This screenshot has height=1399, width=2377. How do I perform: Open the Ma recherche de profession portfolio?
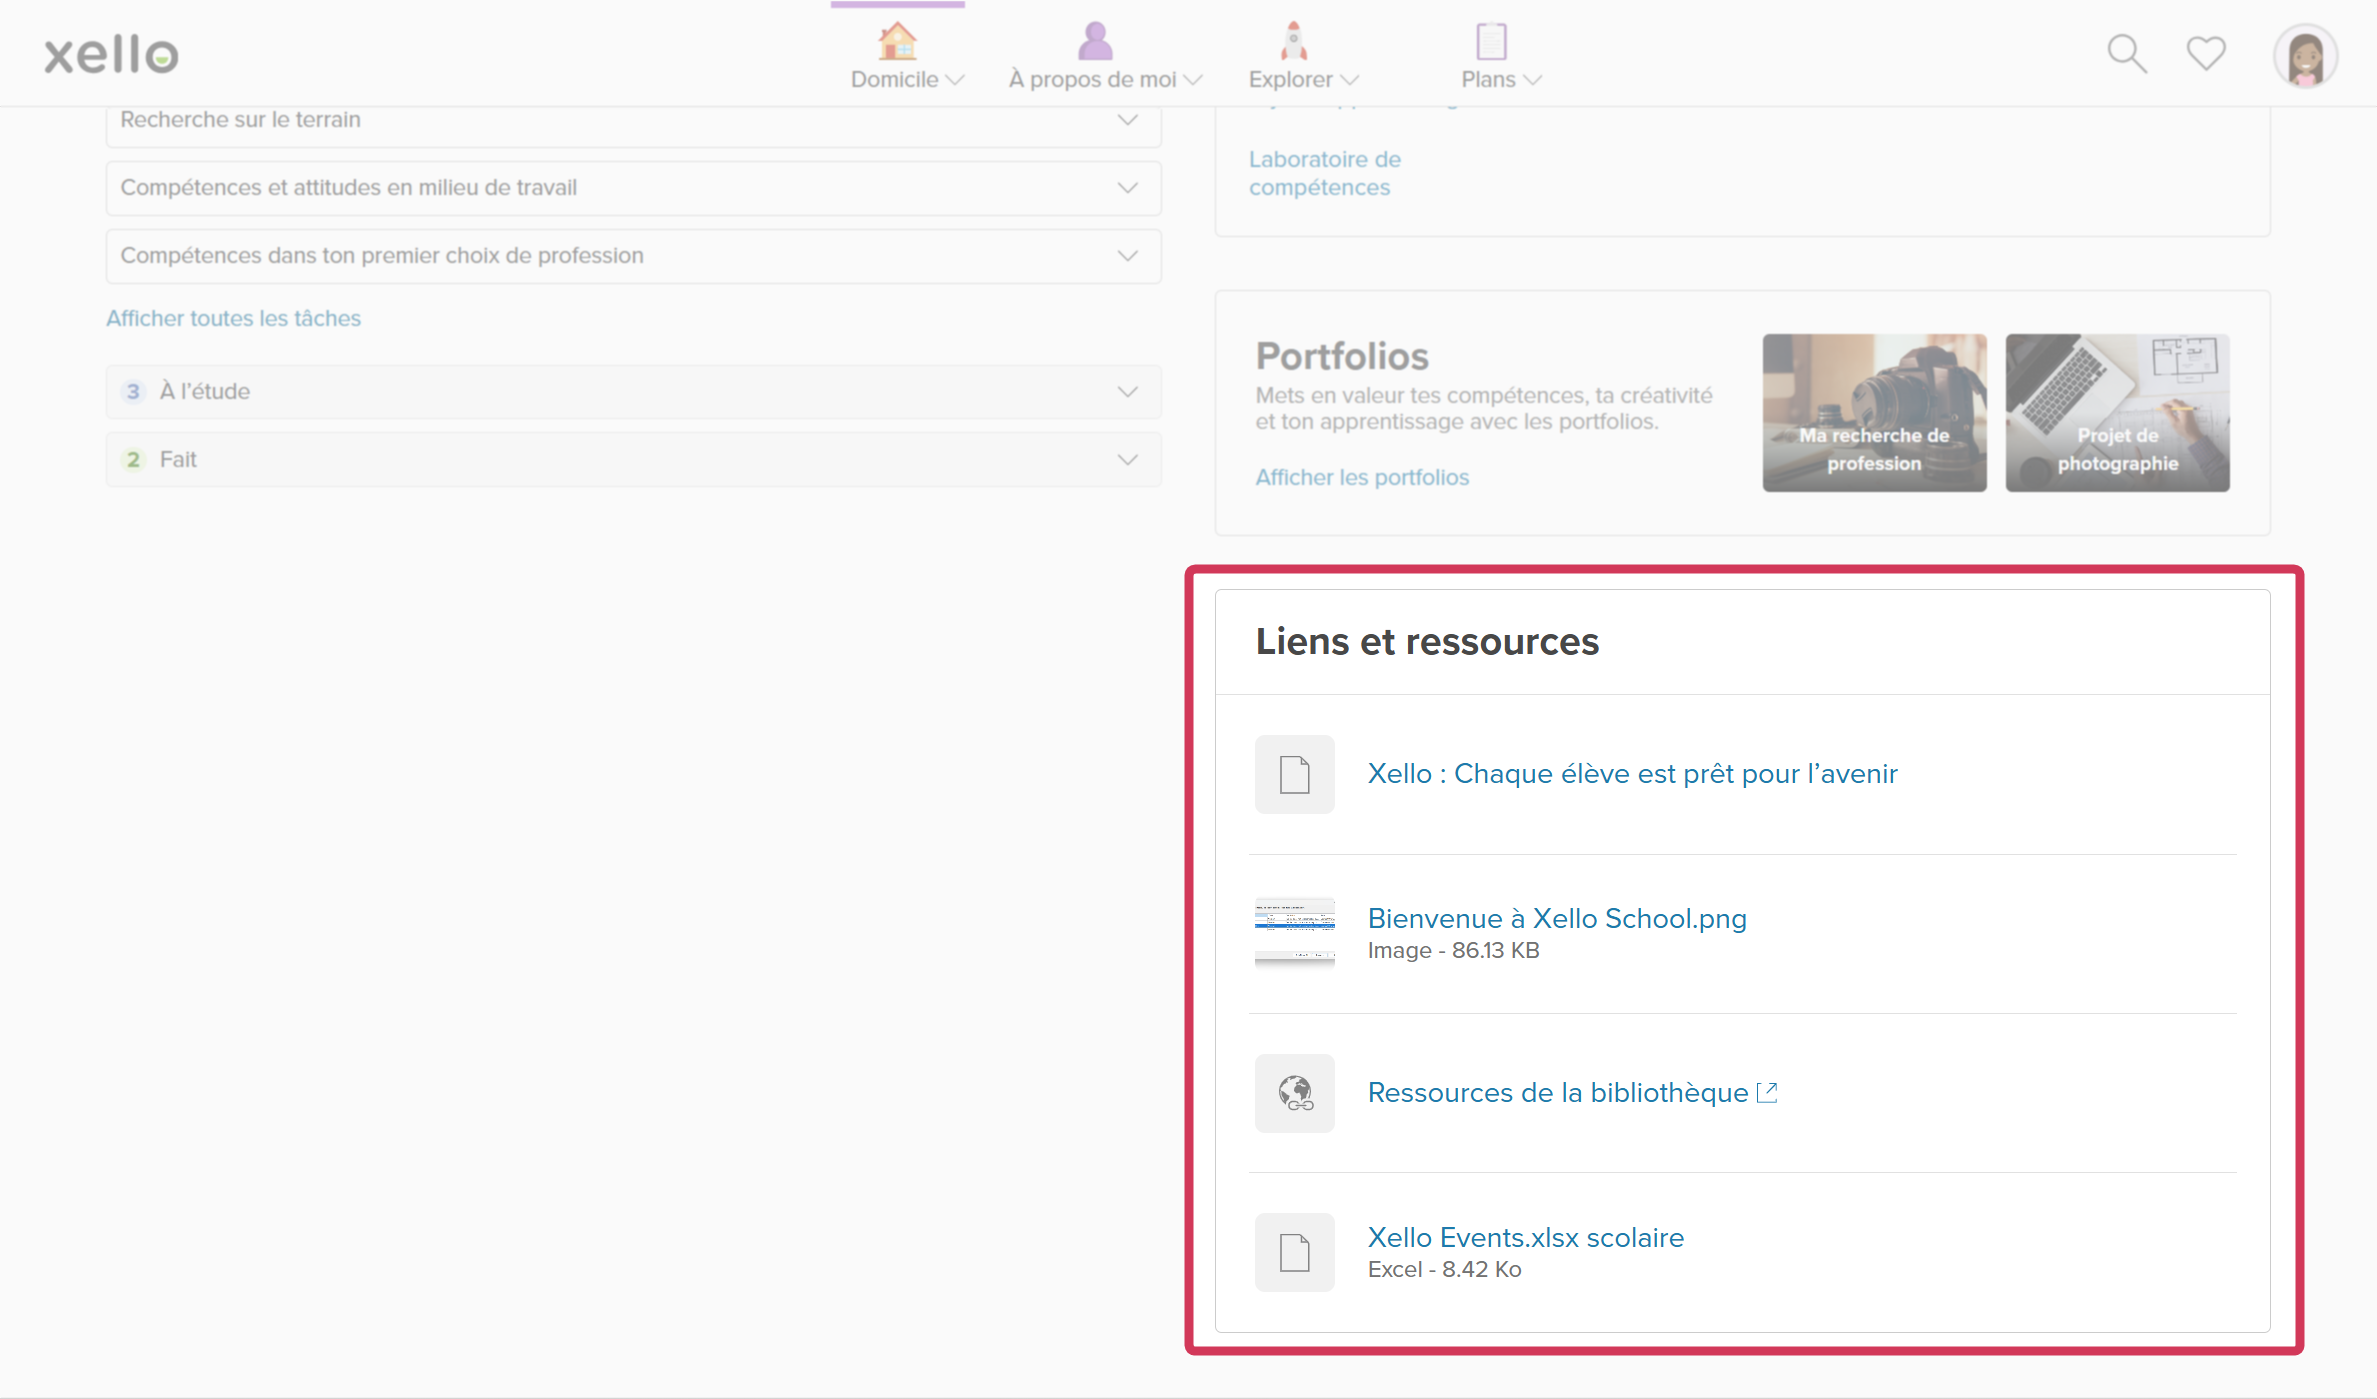[1874, 412]
